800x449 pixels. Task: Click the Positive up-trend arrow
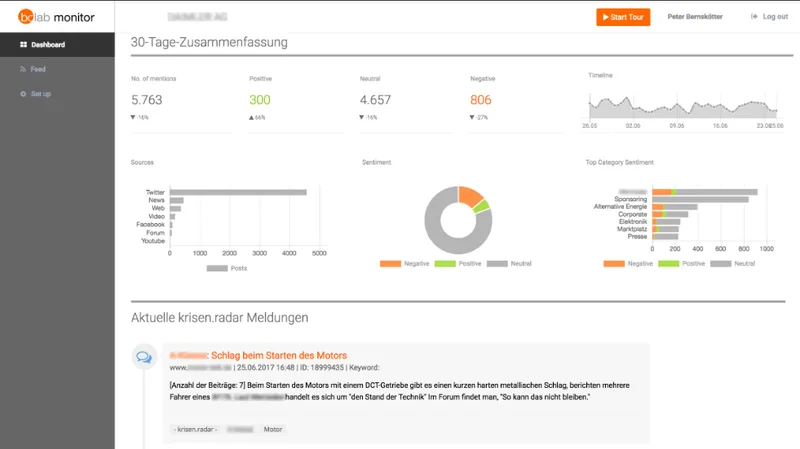(x=252, y=117)
